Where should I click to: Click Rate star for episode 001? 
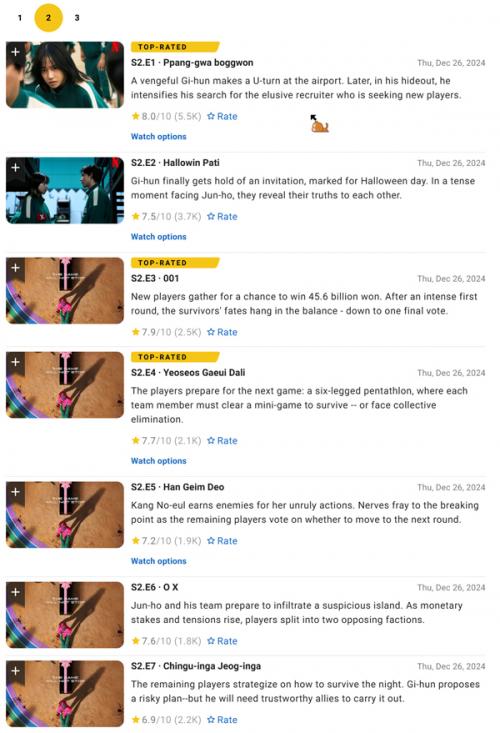[x=222, y=332]
